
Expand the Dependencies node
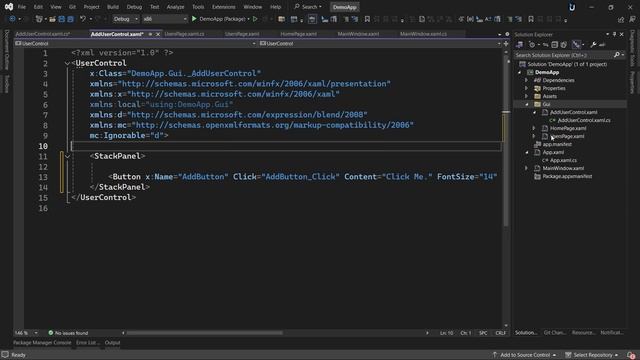click(x=527, y=80)
